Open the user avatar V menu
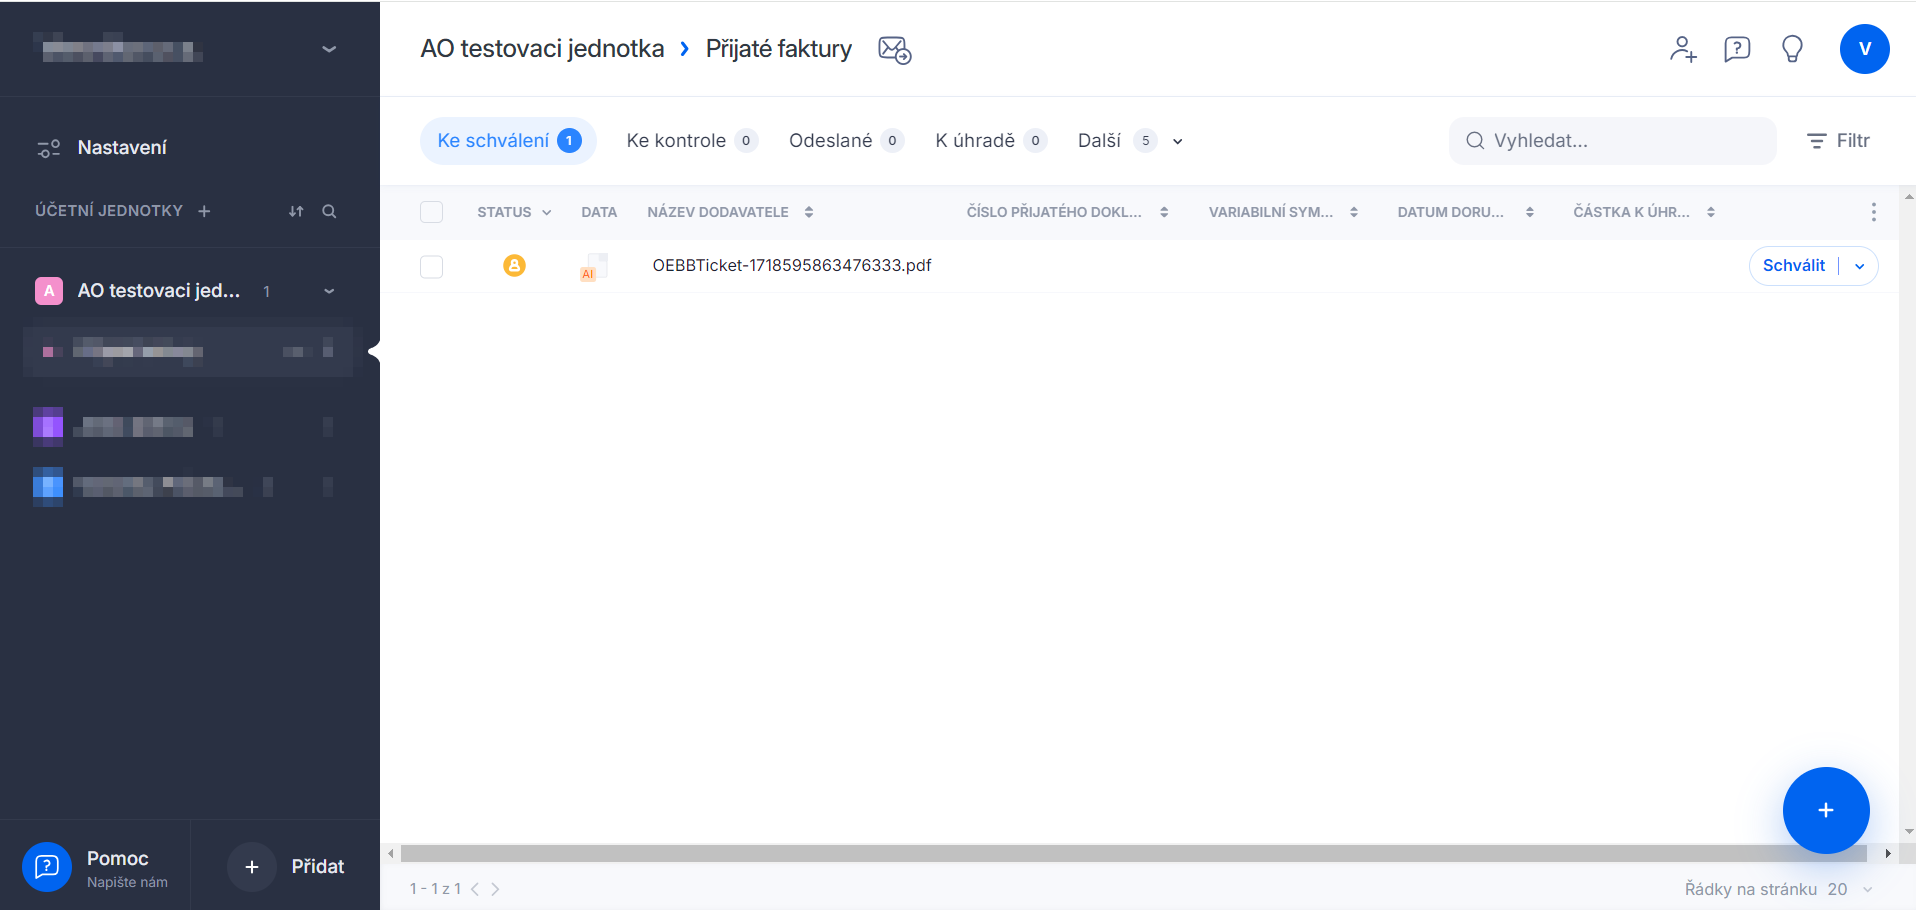This screenshot has height=910, width=1916. (x=1864, y=49)
